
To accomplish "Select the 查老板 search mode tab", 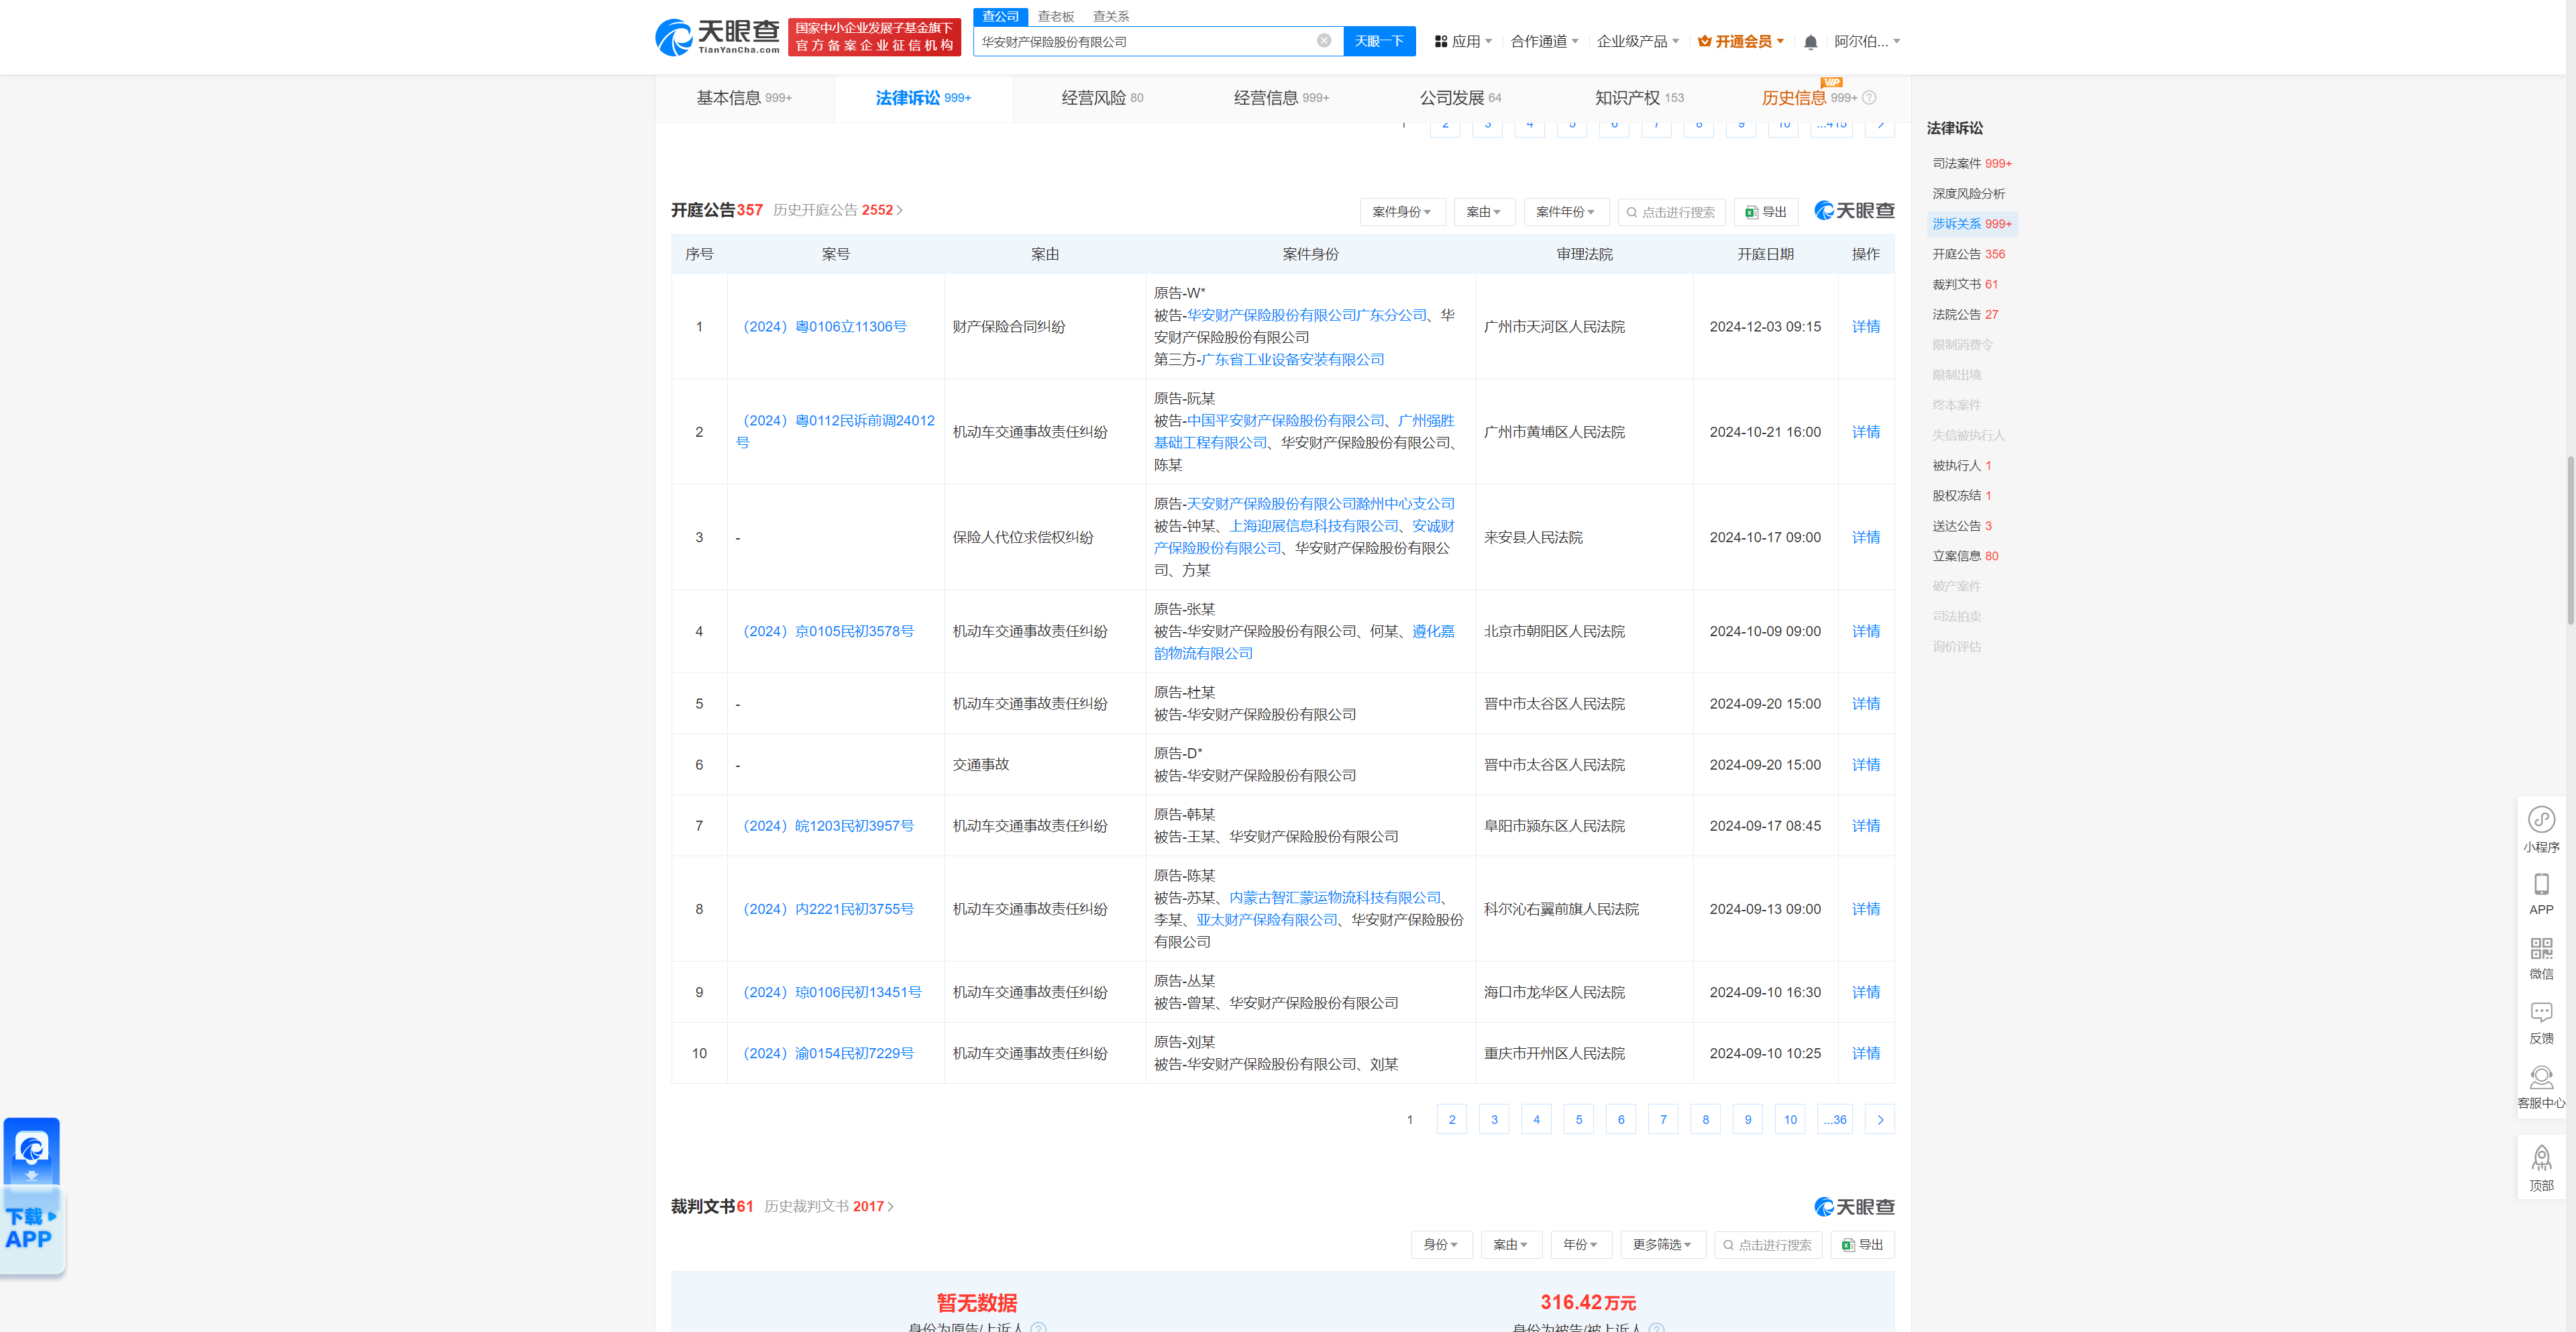I will click(1055, 16).
